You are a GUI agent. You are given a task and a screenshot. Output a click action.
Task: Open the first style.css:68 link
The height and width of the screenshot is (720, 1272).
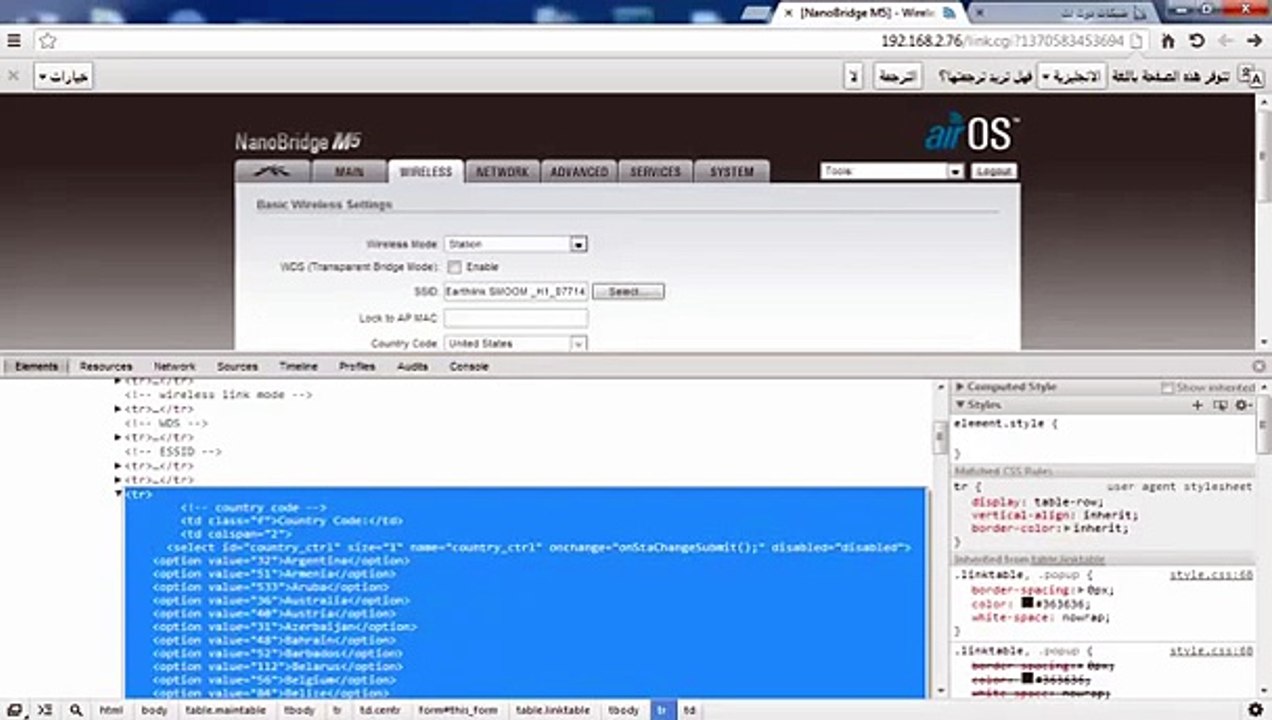click(1211, 575)
